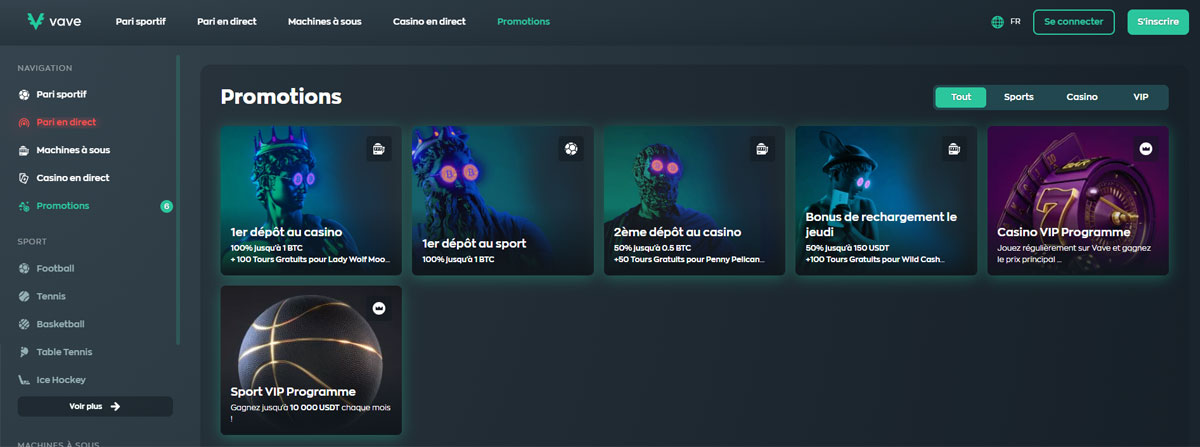
Task: Click the SPORT section label in sidebar
Action: (32, 241)
